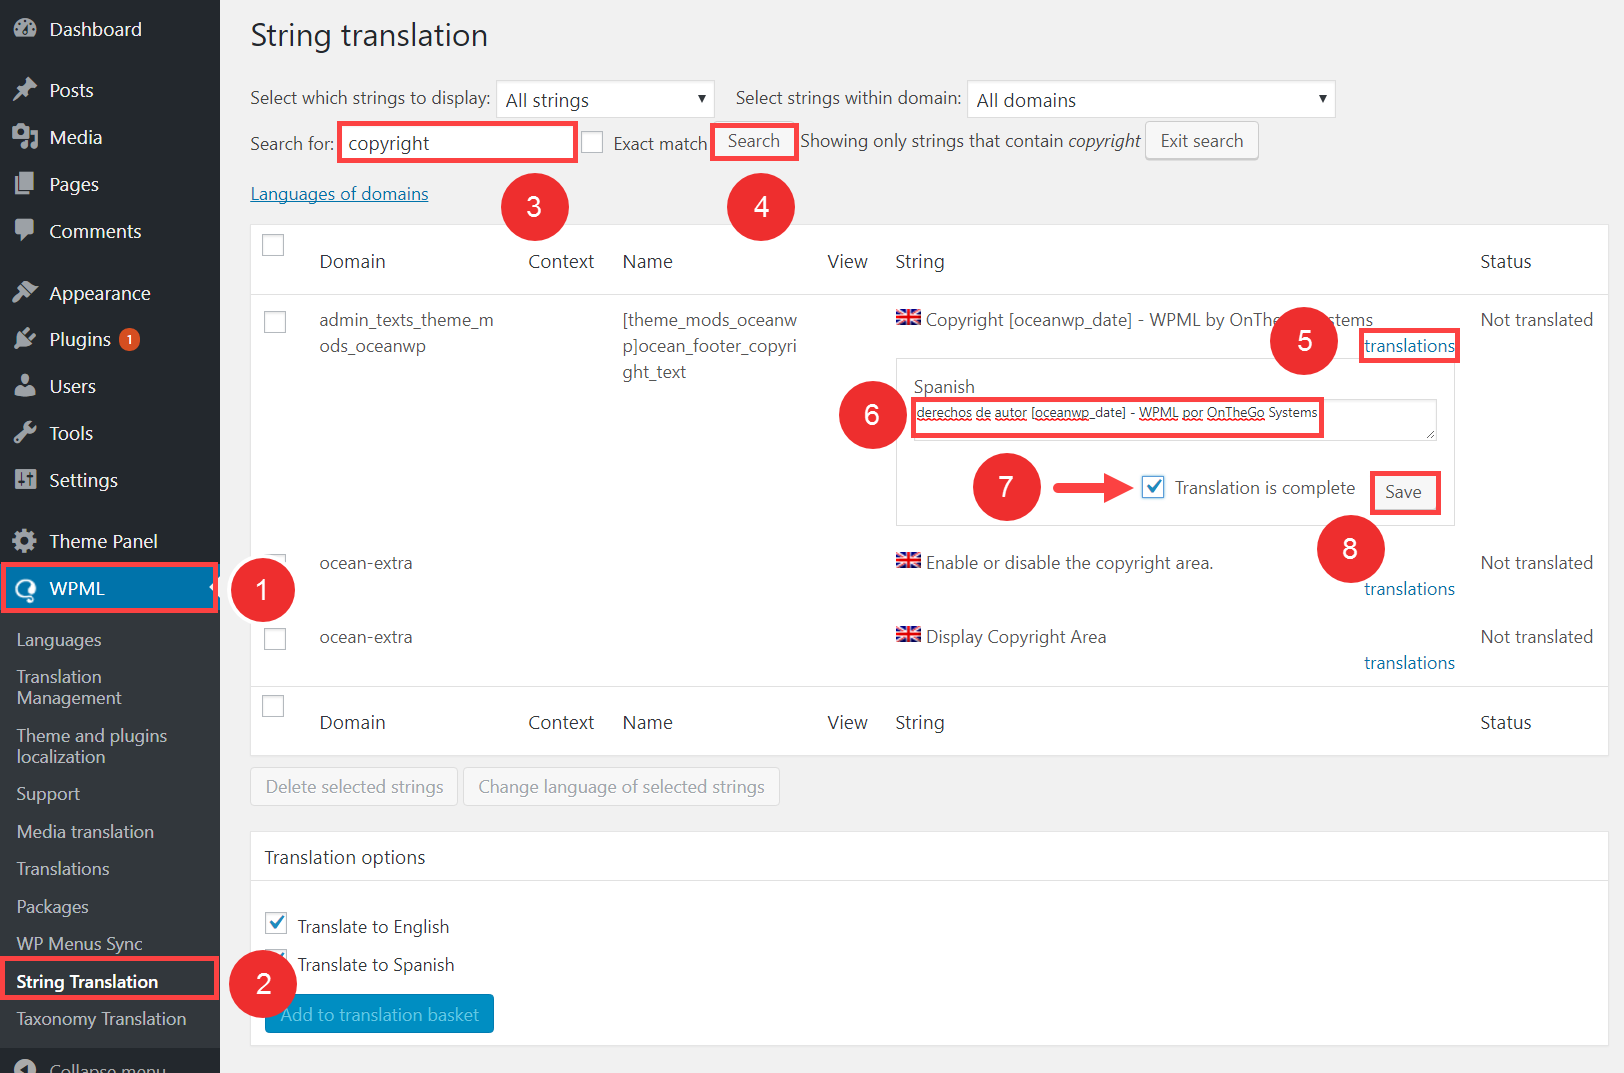Click the Settings sliders icon

25,480
